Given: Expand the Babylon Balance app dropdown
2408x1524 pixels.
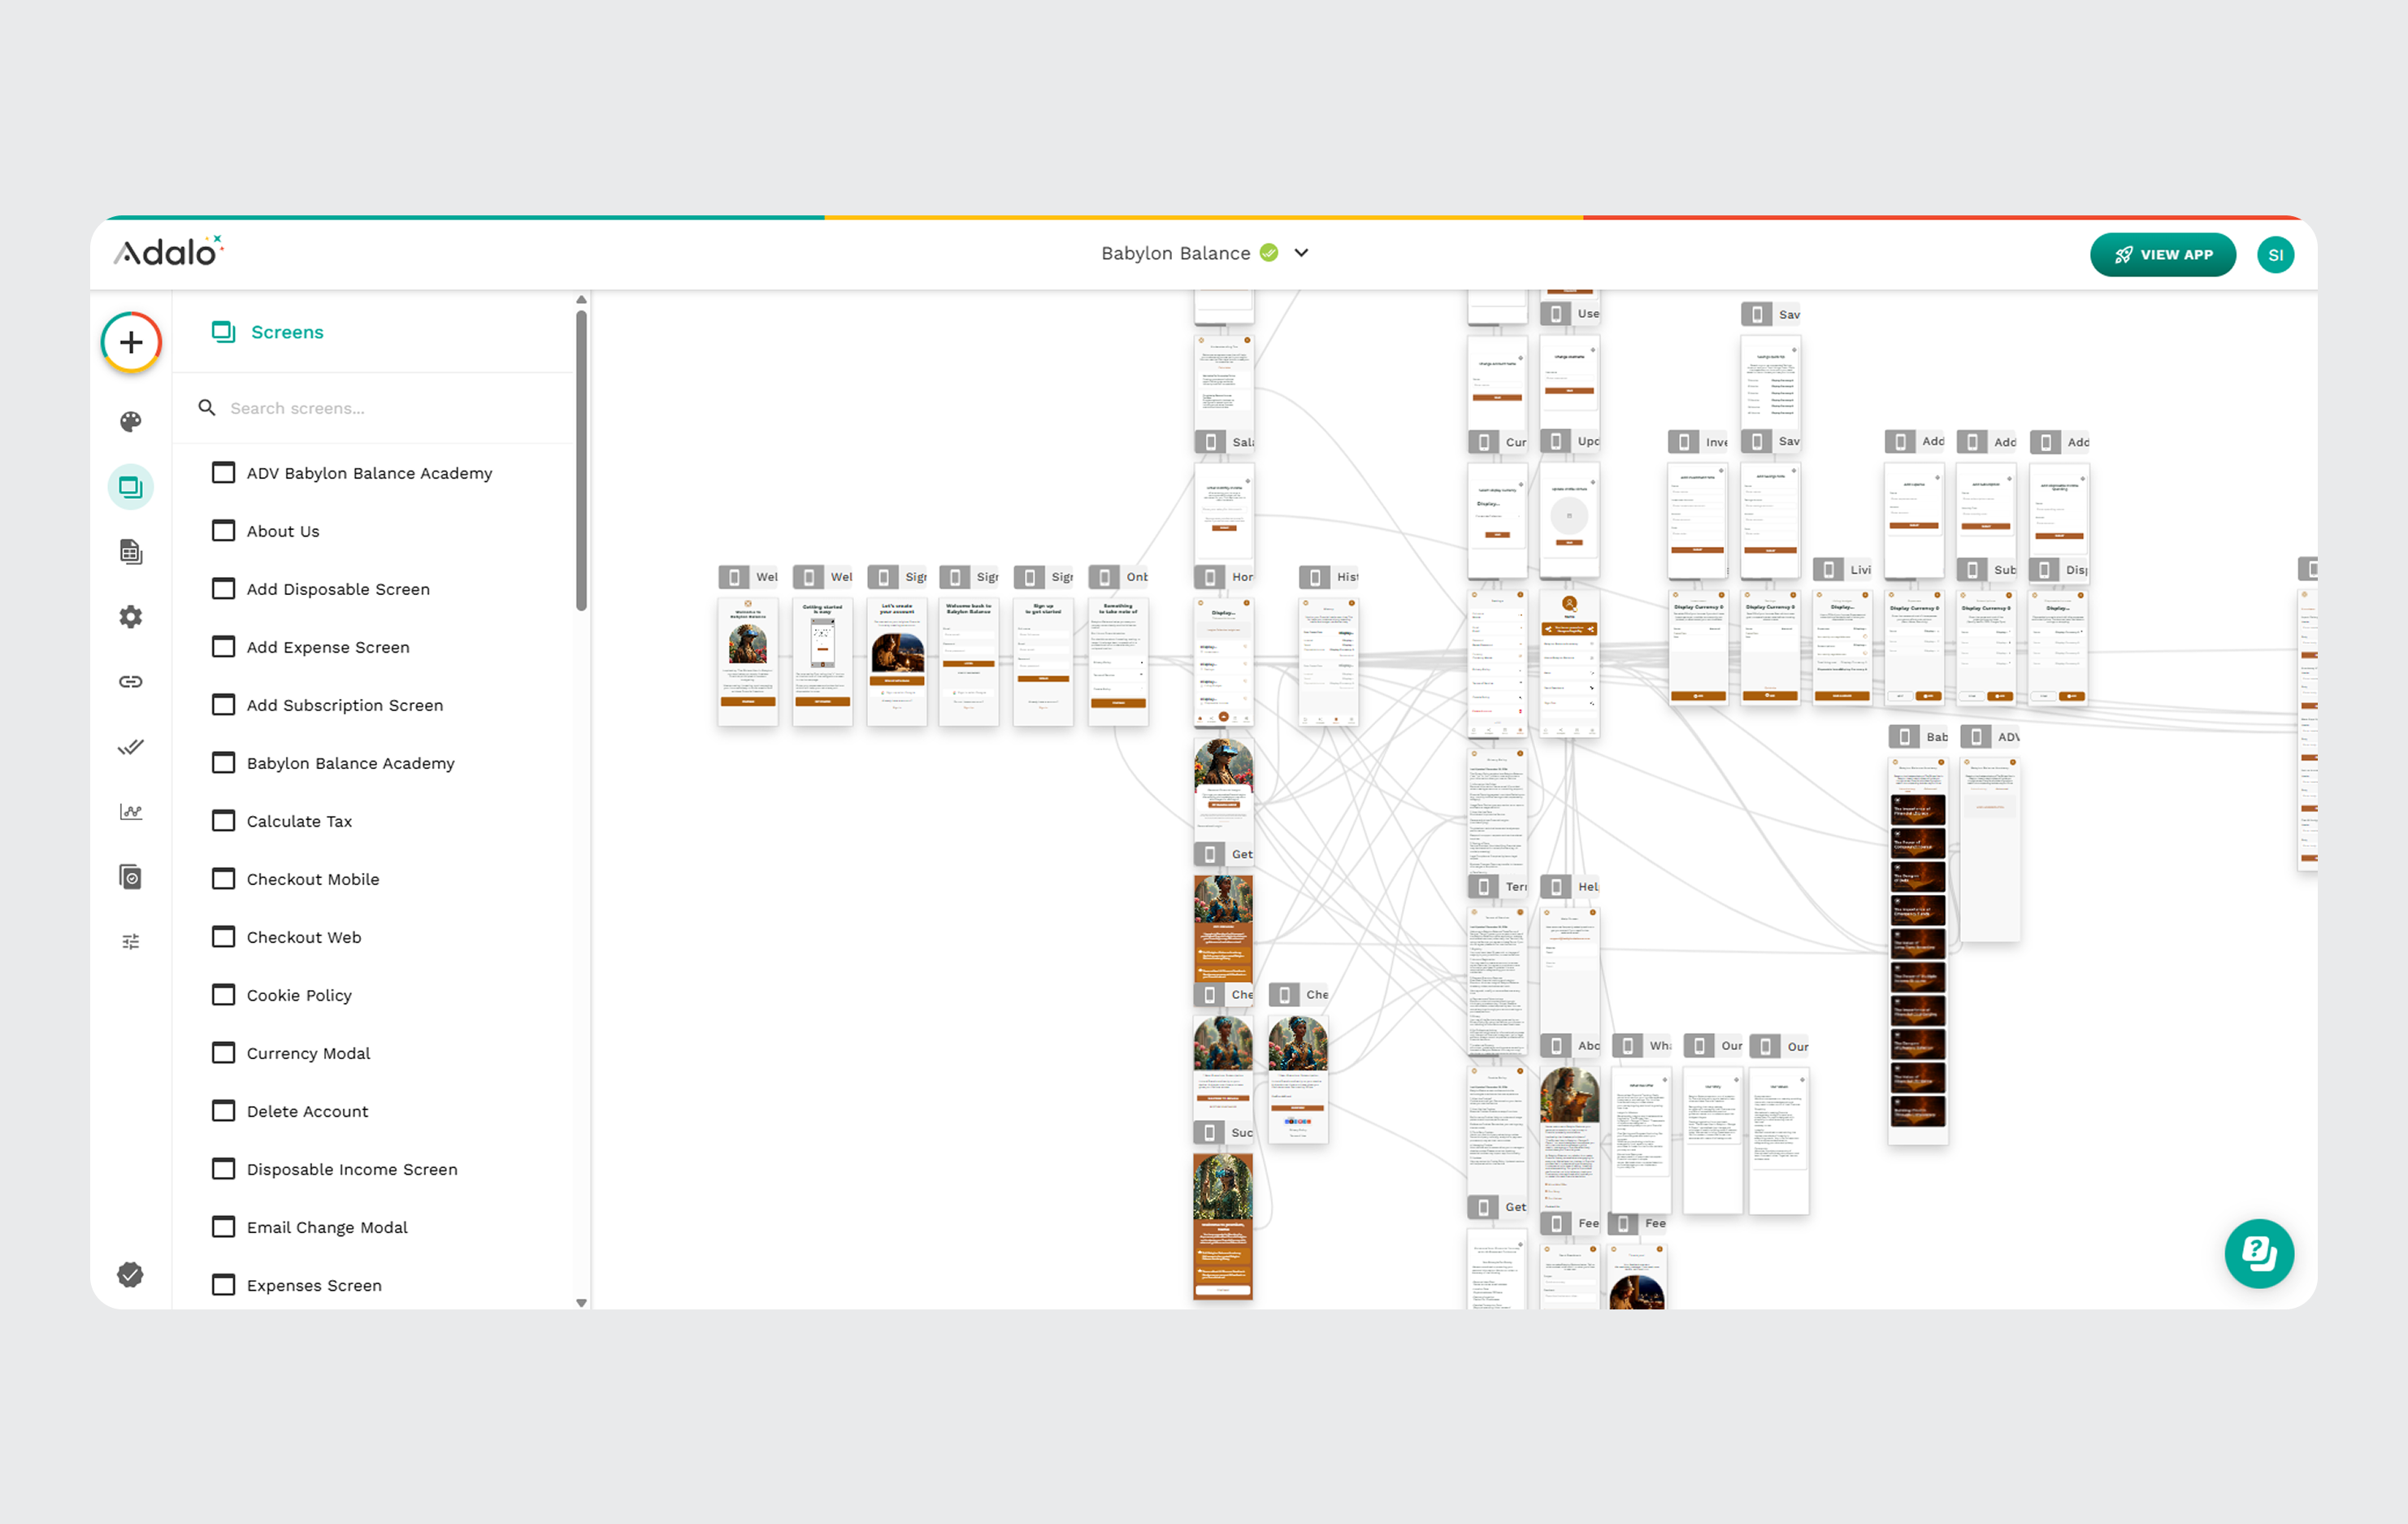Looking at the screenshot, I should (1301, 253).
